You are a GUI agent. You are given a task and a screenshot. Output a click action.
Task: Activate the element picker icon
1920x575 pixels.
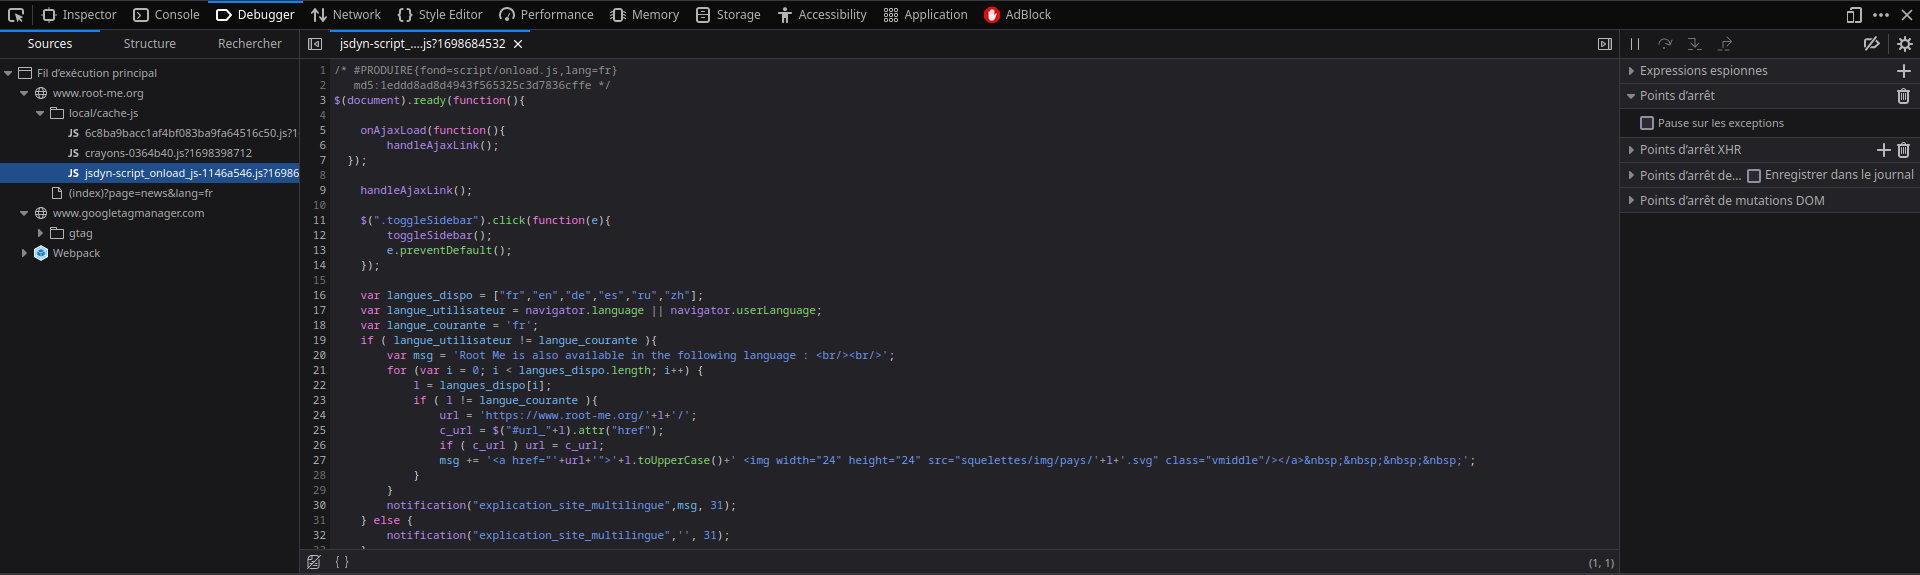16,15
